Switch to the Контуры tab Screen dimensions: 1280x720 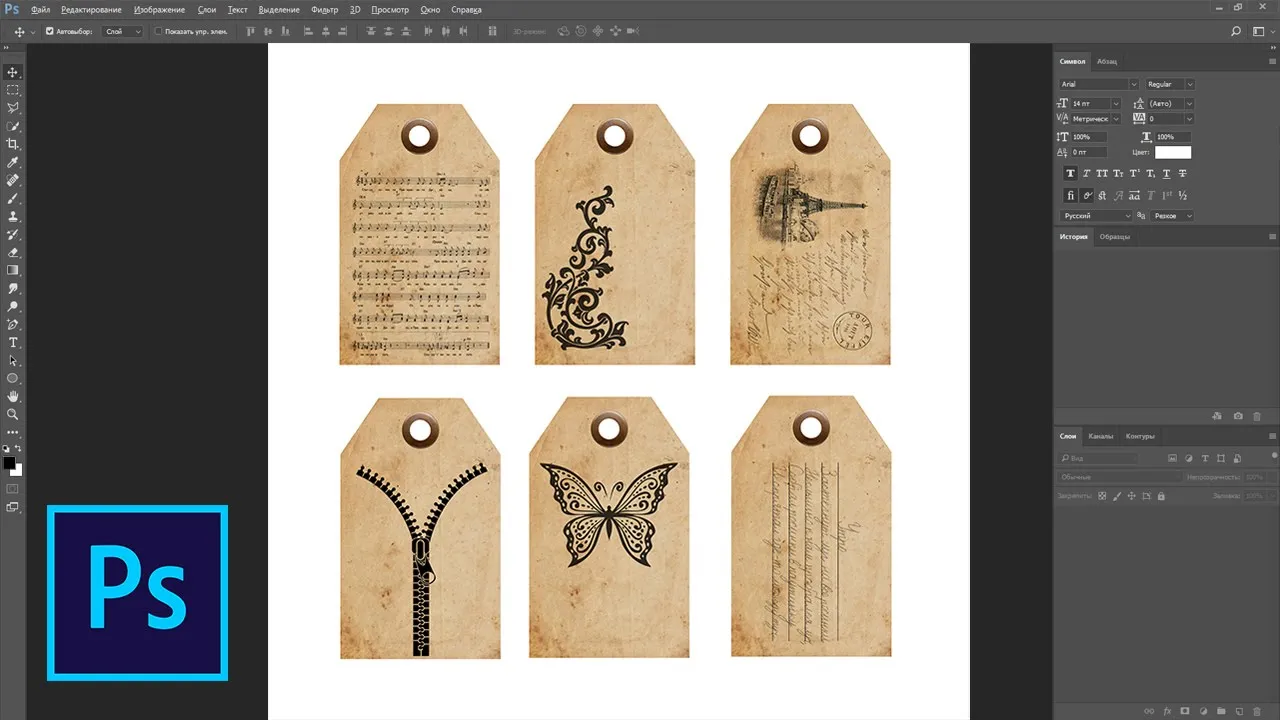1140,436
